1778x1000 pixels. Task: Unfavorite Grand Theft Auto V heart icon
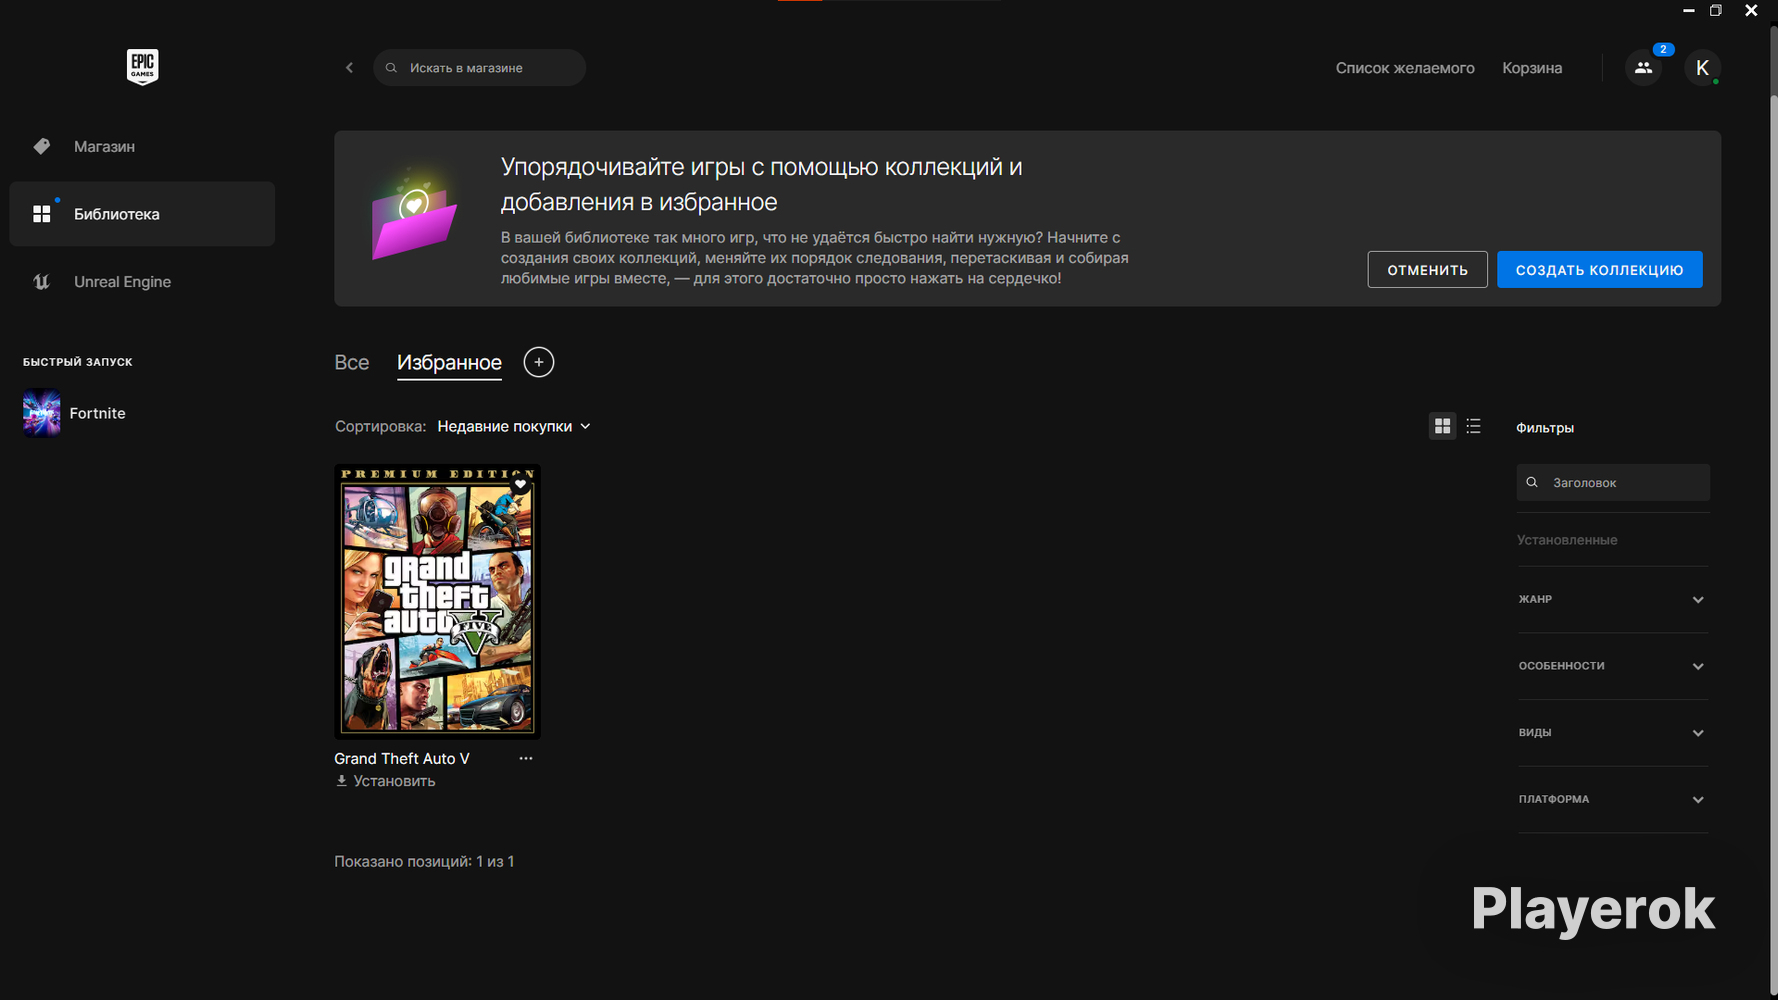coord(520,484)
